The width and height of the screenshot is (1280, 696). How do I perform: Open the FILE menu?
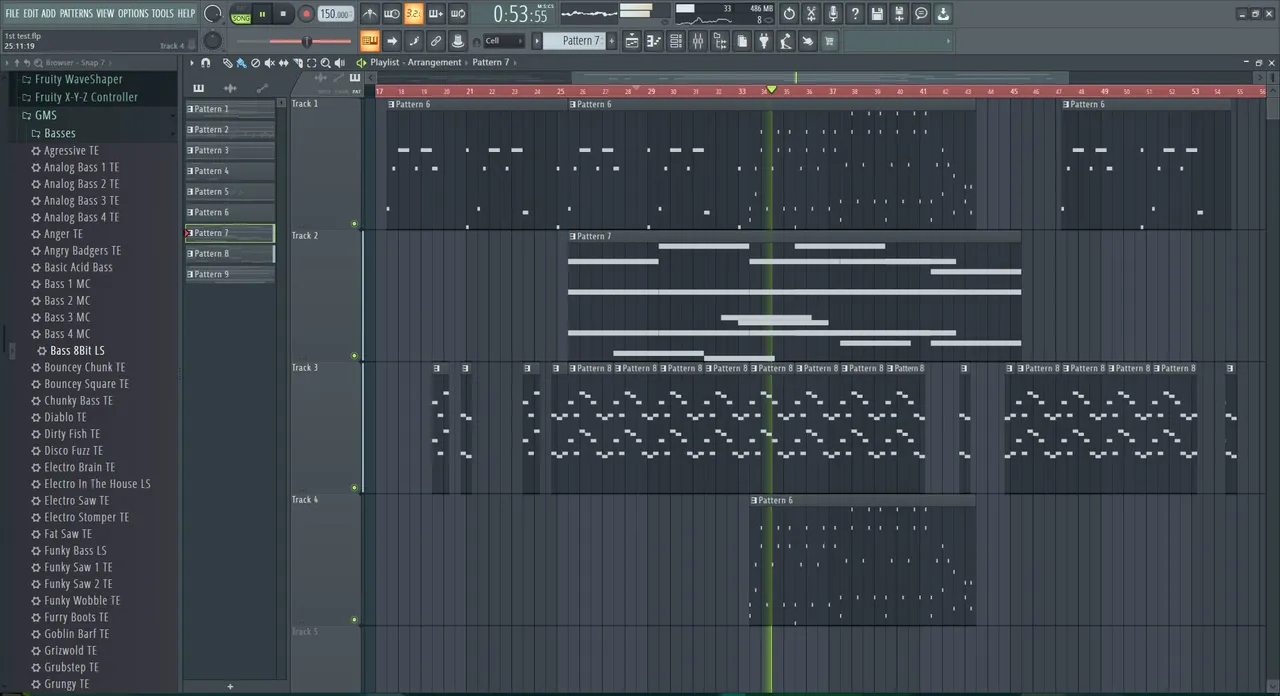point(12,13)
